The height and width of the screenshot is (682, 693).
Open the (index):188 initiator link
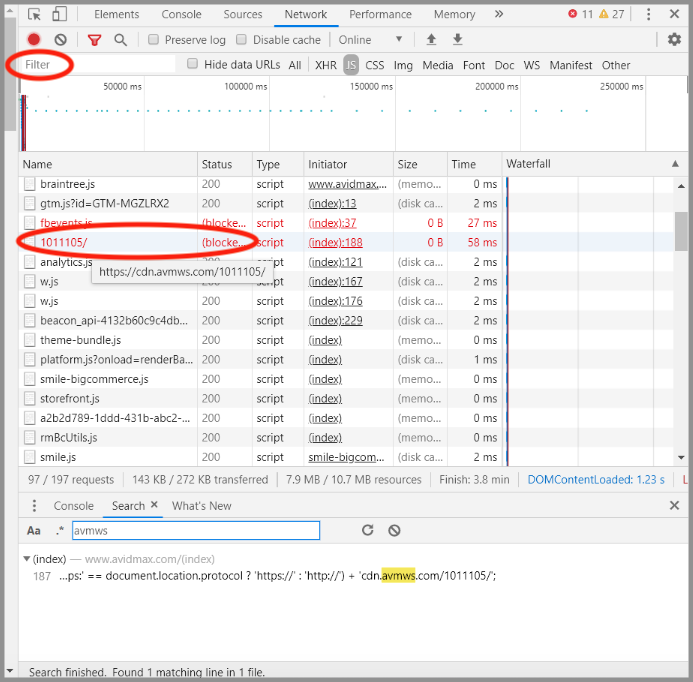click(x=335, y=242)
